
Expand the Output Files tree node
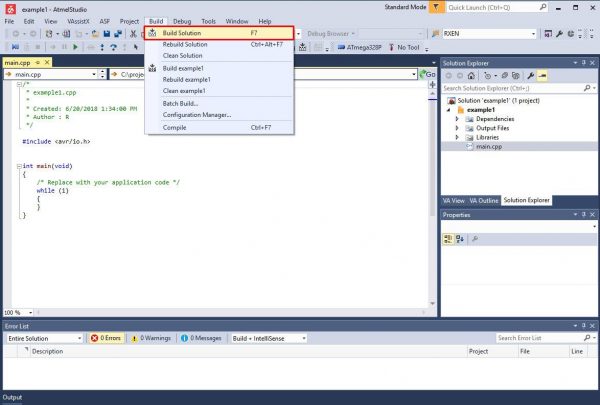[x=457, y=128]
